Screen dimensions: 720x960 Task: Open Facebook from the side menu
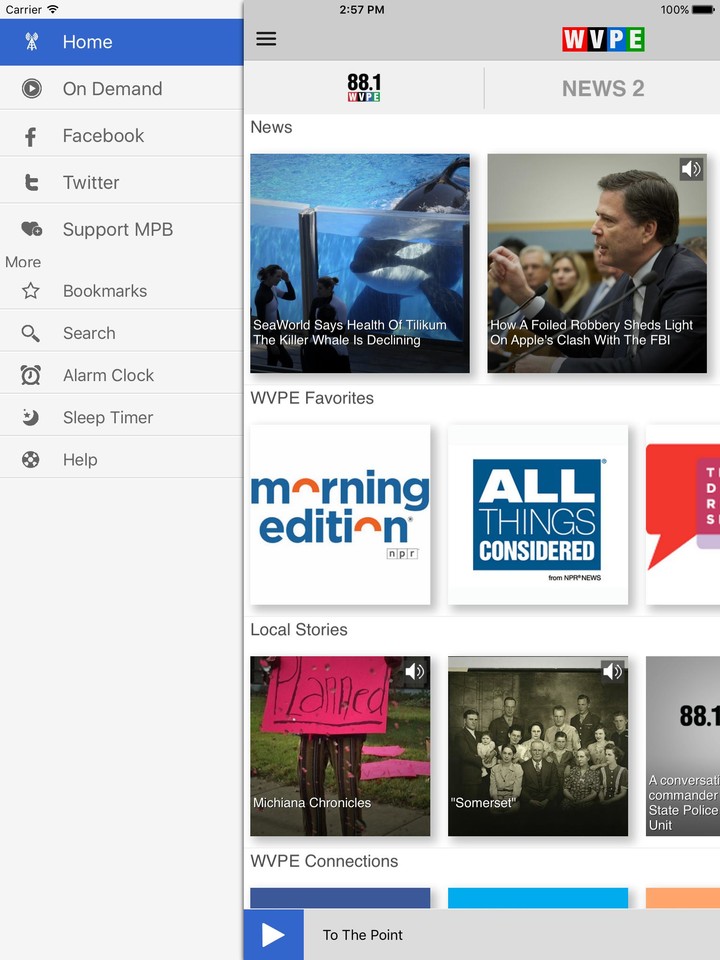pos(121,136)
